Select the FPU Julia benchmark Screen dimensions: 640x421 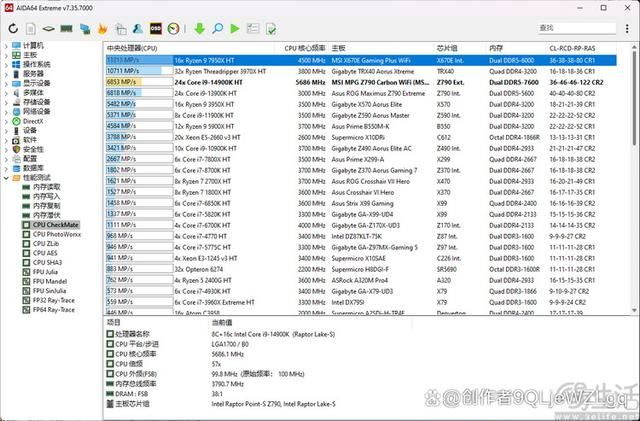[45, 272]
